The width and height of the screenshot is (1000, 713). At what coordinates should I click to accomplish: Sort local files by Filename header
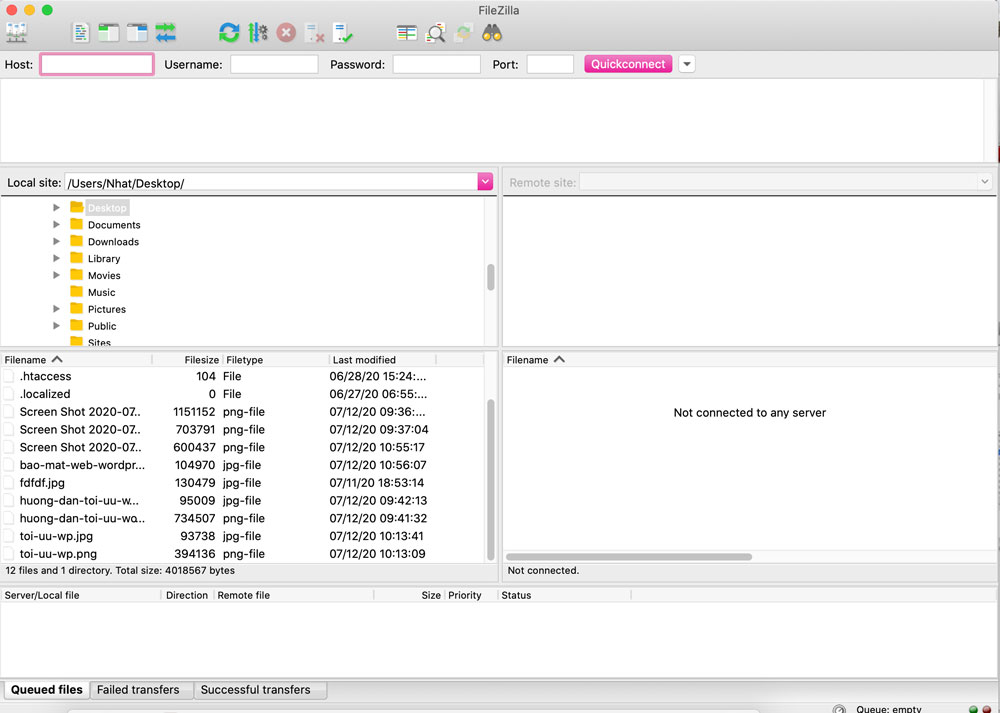tap(77, 360)
